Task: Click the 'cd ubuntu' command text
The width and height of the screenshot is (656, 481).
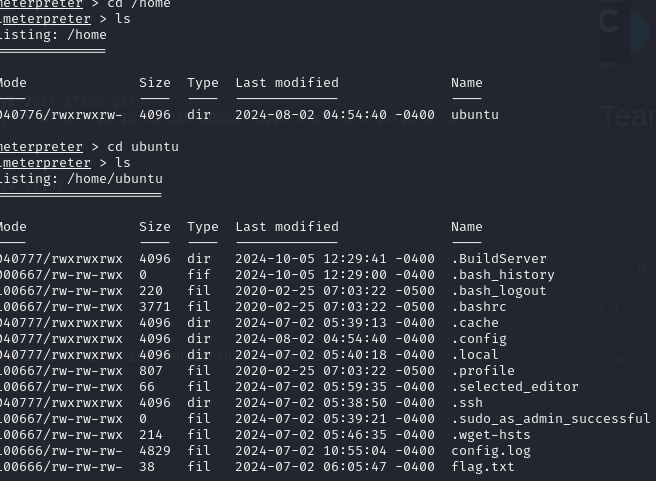Action: pyautogui.click(x=143, y=147)
